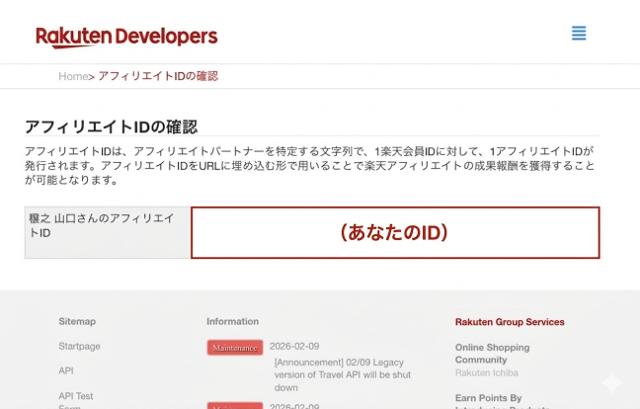
Task: Select the アフィリエイトIDの確認 breadcrumb
Action: pyautogui.click(x=158, y=76)
